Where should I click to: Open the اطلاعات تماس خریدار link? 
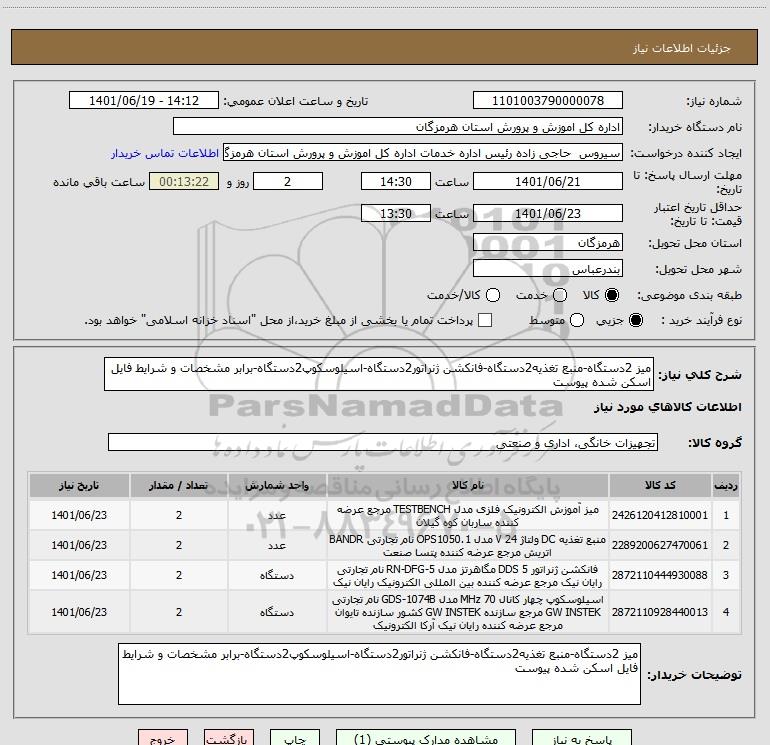(165, 153)
